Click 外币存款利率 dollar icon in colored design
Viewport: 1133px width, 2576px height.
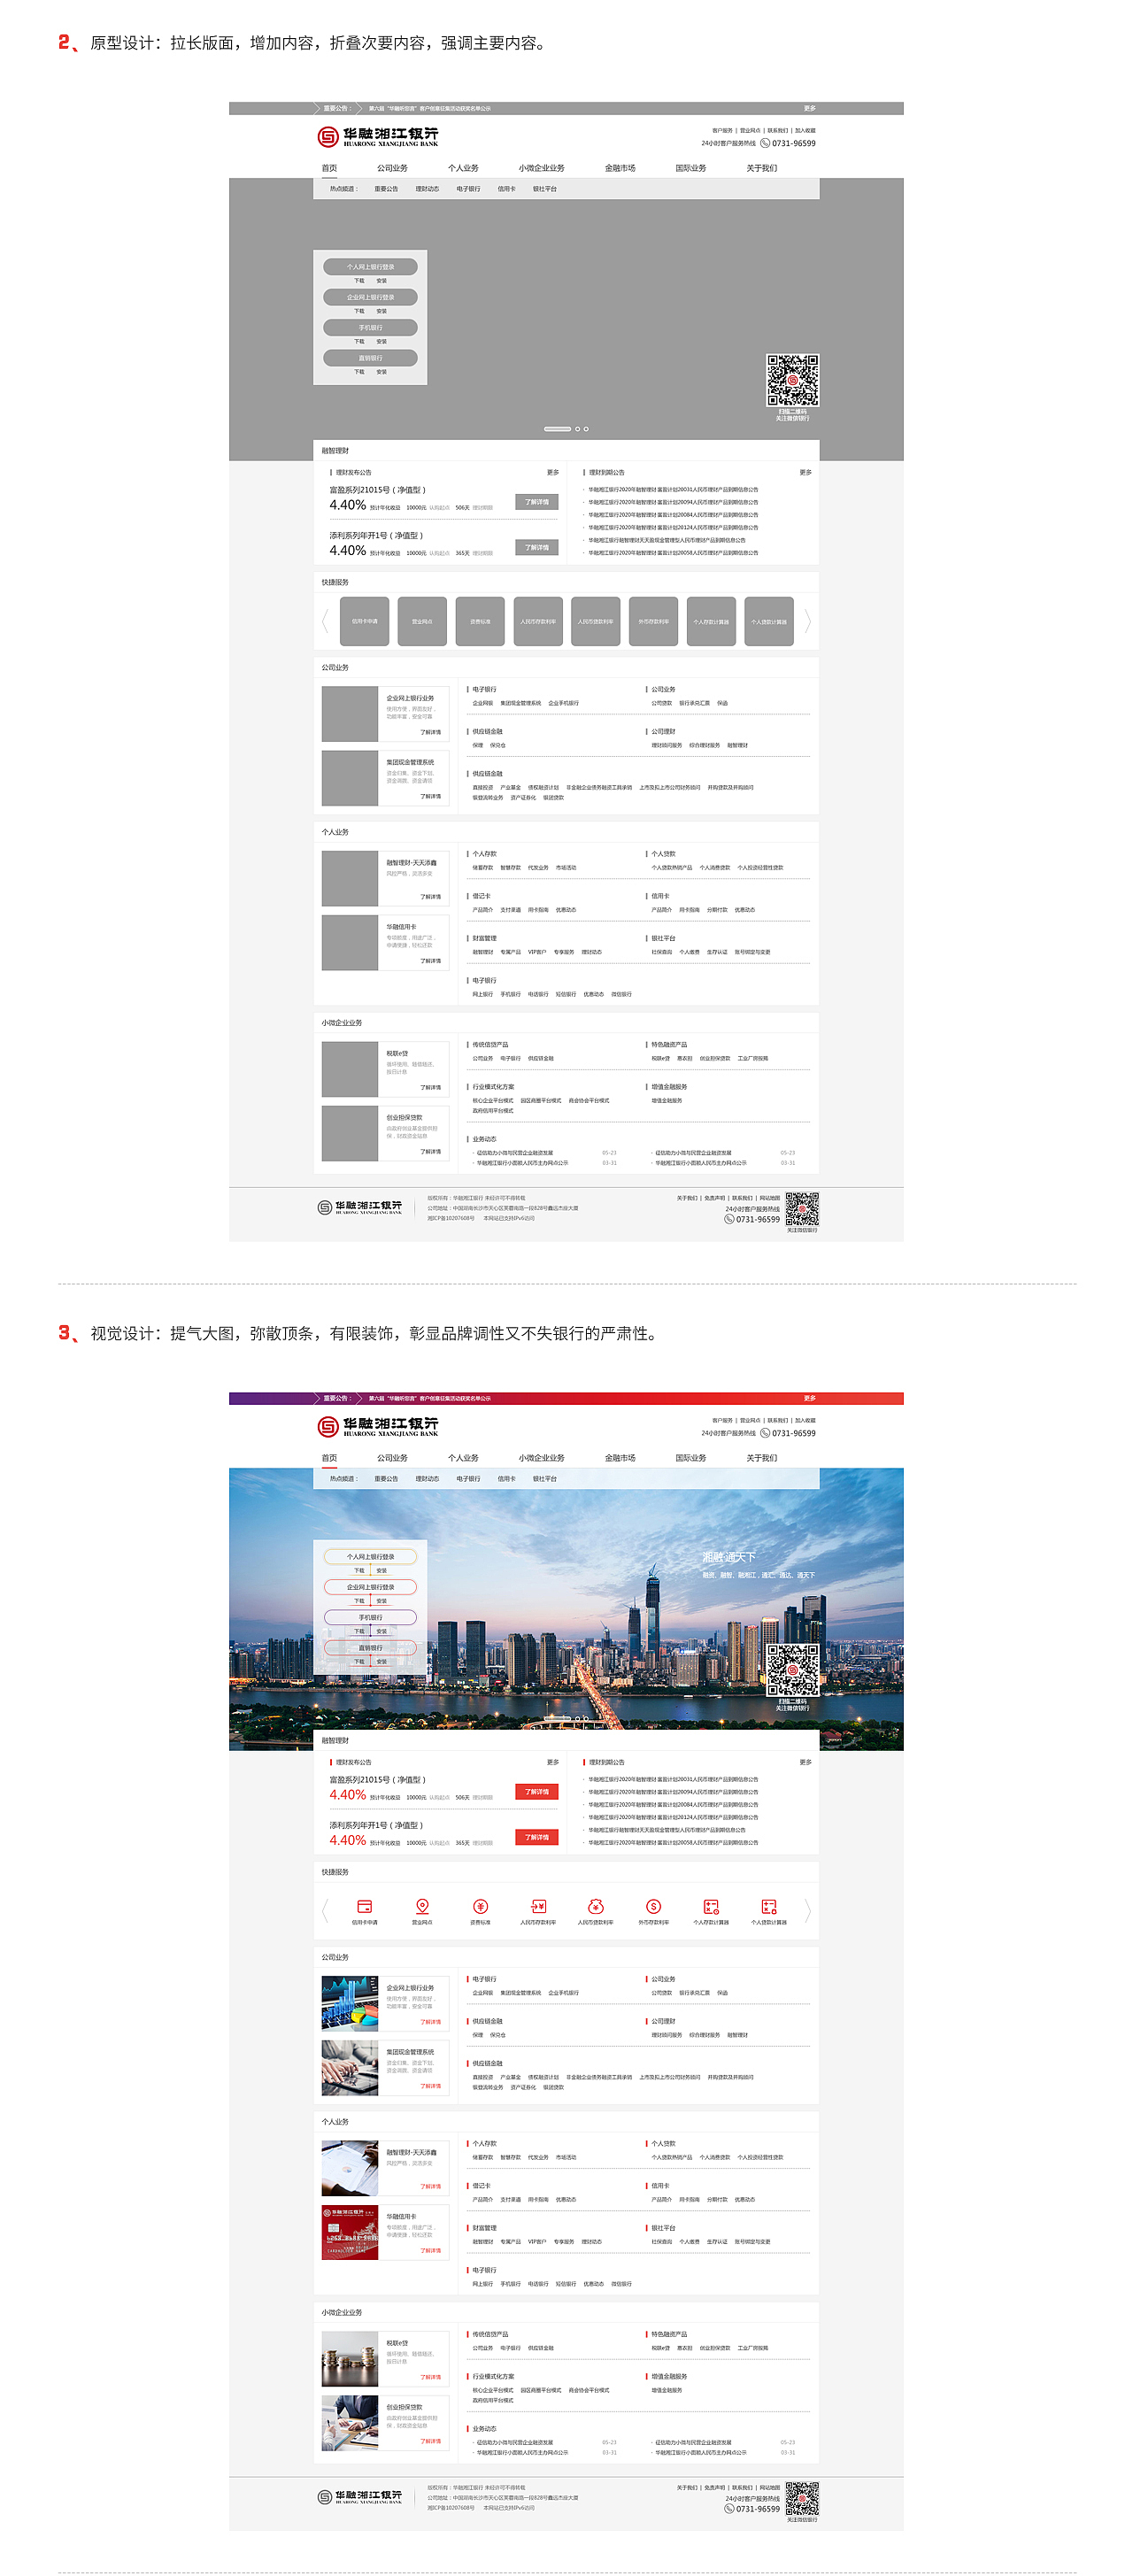click(653, 1907)
